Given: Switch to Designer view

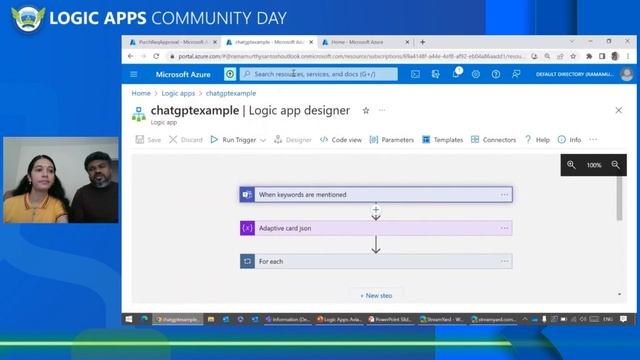Looking at the screenshot, I should [x=293, y=140].
